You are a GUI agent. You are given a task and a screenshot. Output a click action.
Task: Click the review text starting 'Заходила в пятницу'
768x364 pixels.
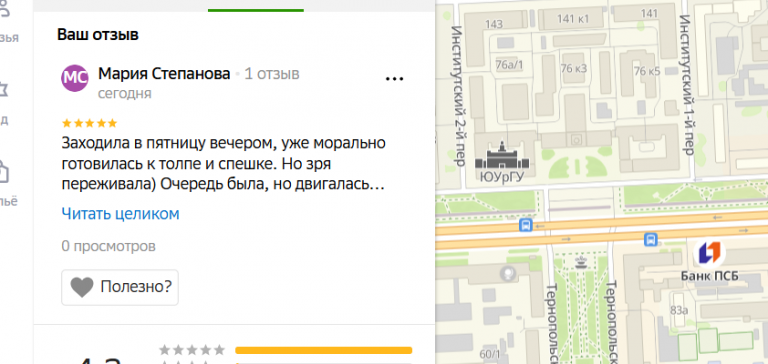click(224, 165)
